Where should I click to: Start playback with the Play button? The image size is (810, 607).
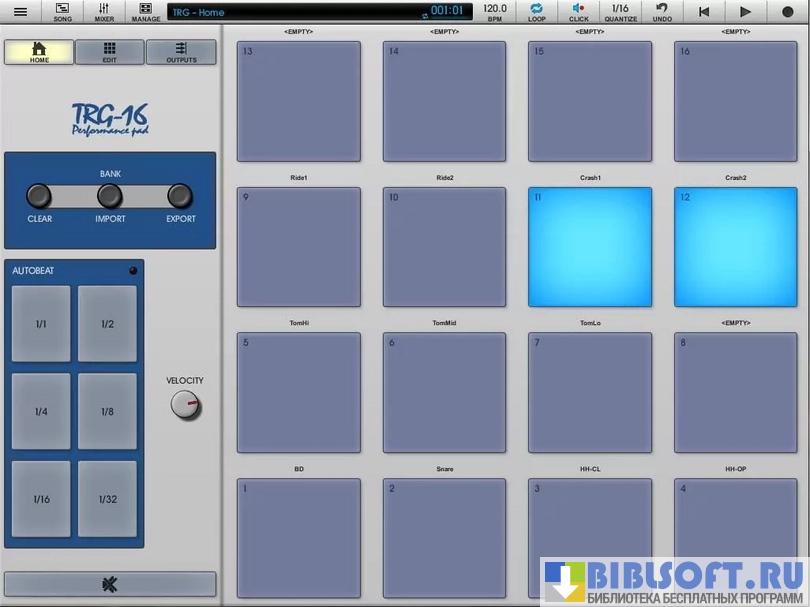click(745, 12)
